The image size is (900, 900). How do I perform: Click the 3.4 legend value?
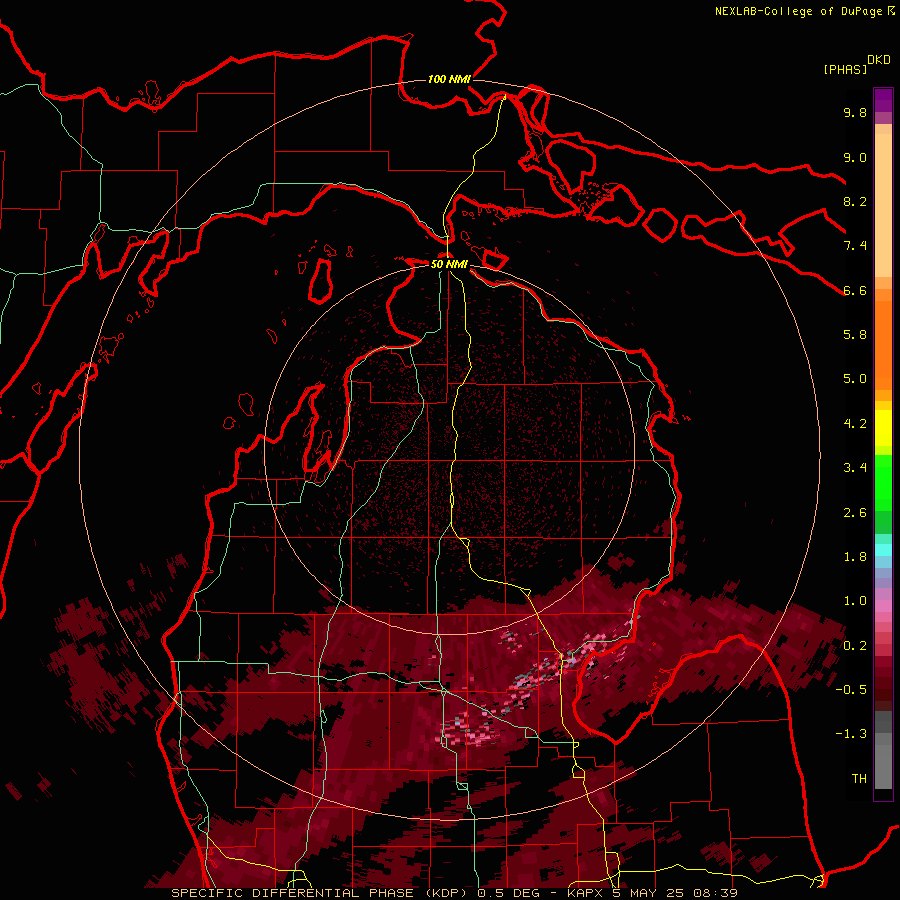coord(855,468)
